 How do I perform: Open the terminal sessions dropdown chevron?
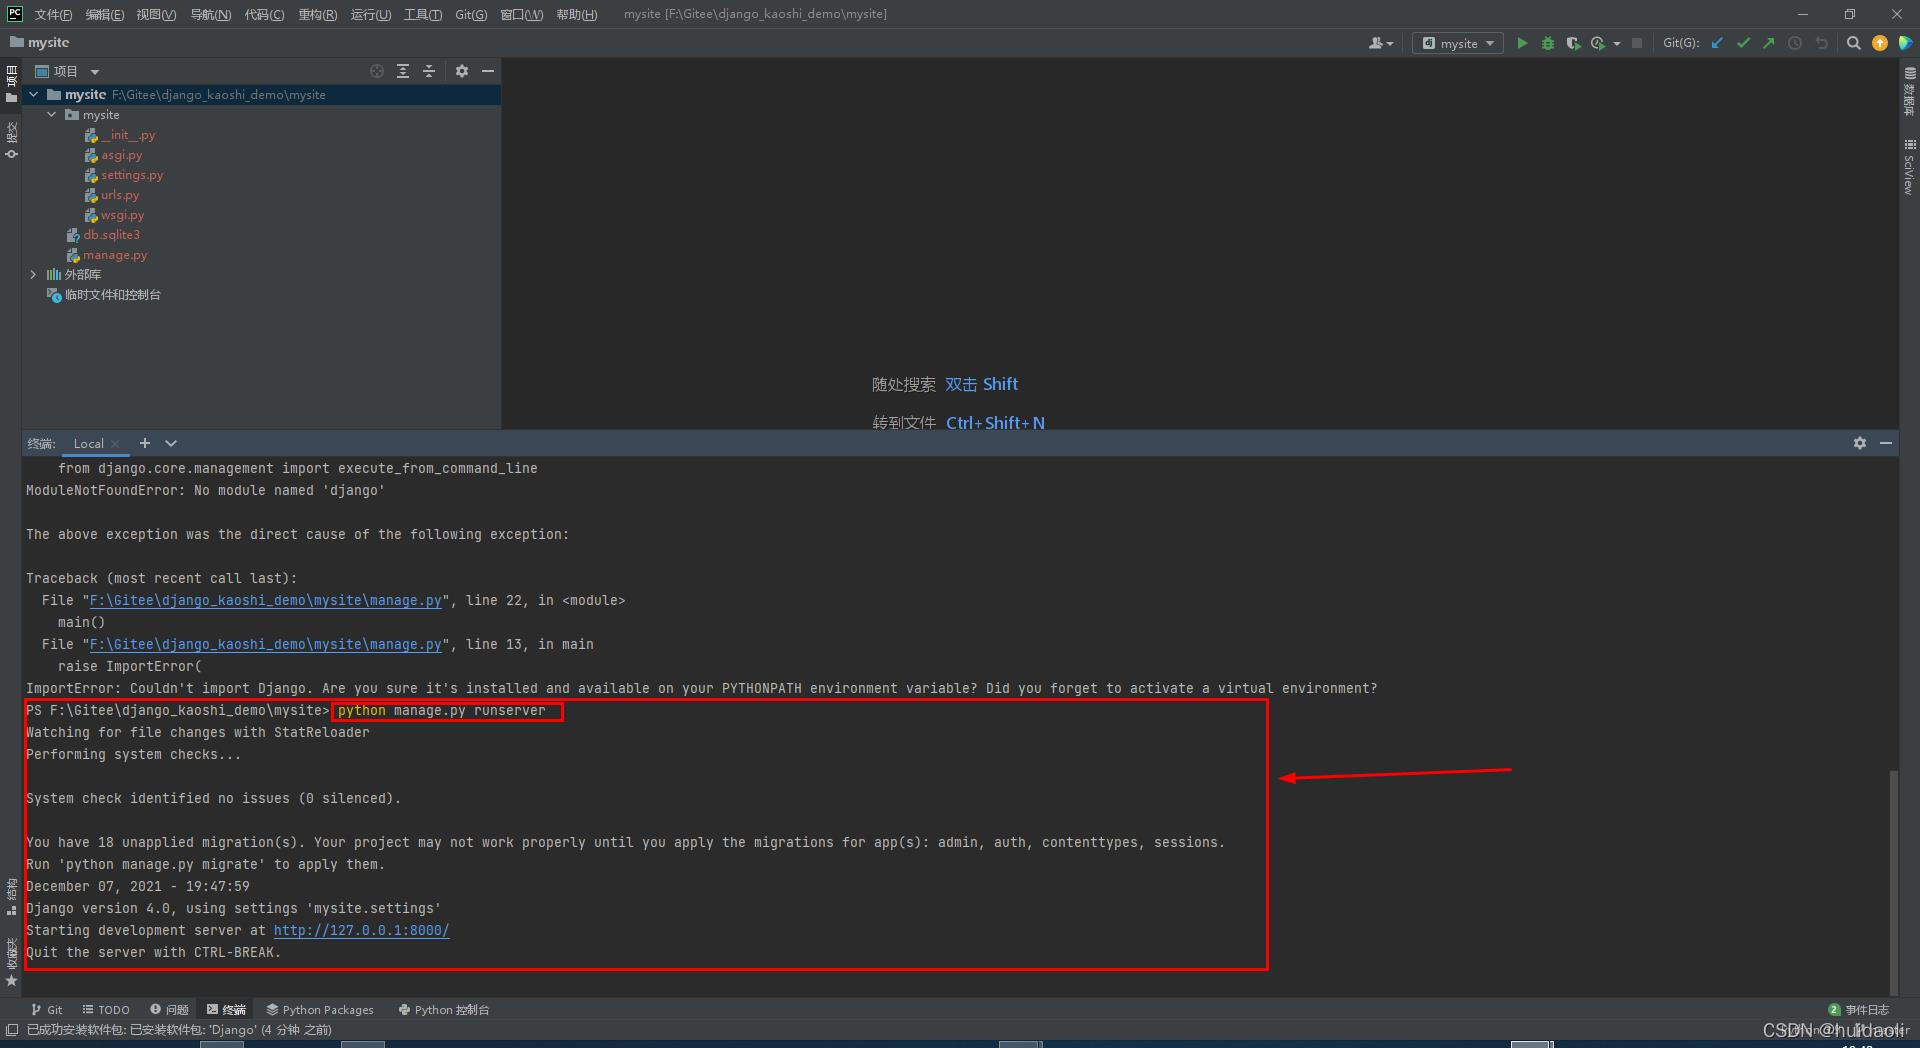coord(171,443)
